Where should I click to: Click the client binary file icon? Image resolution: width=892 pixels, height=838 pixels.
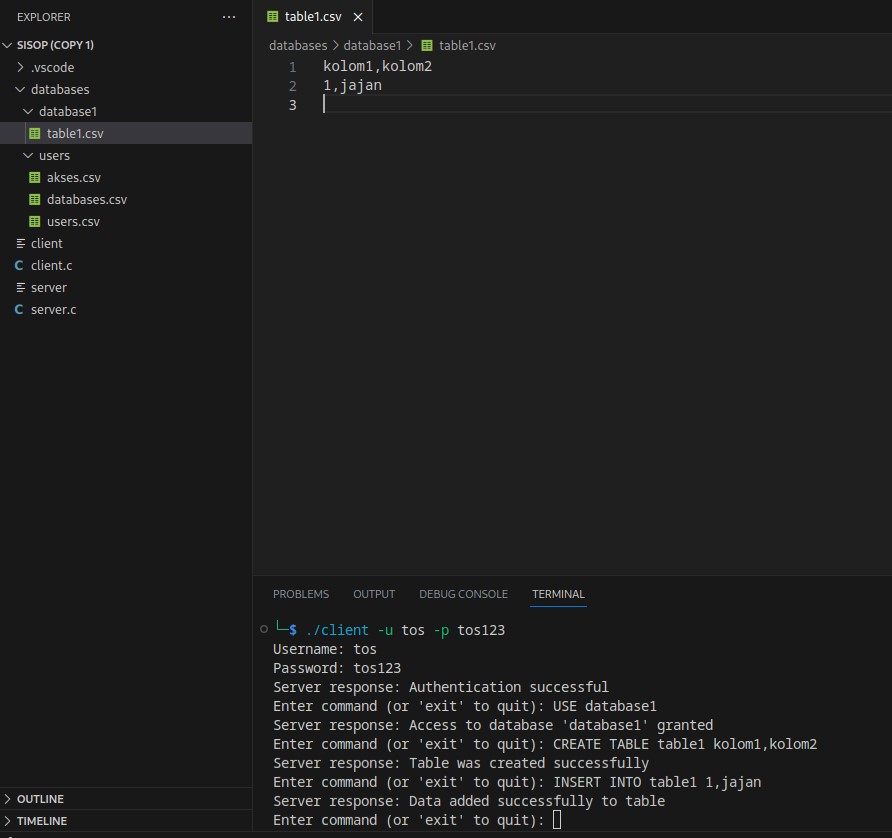tap(20, 243)
